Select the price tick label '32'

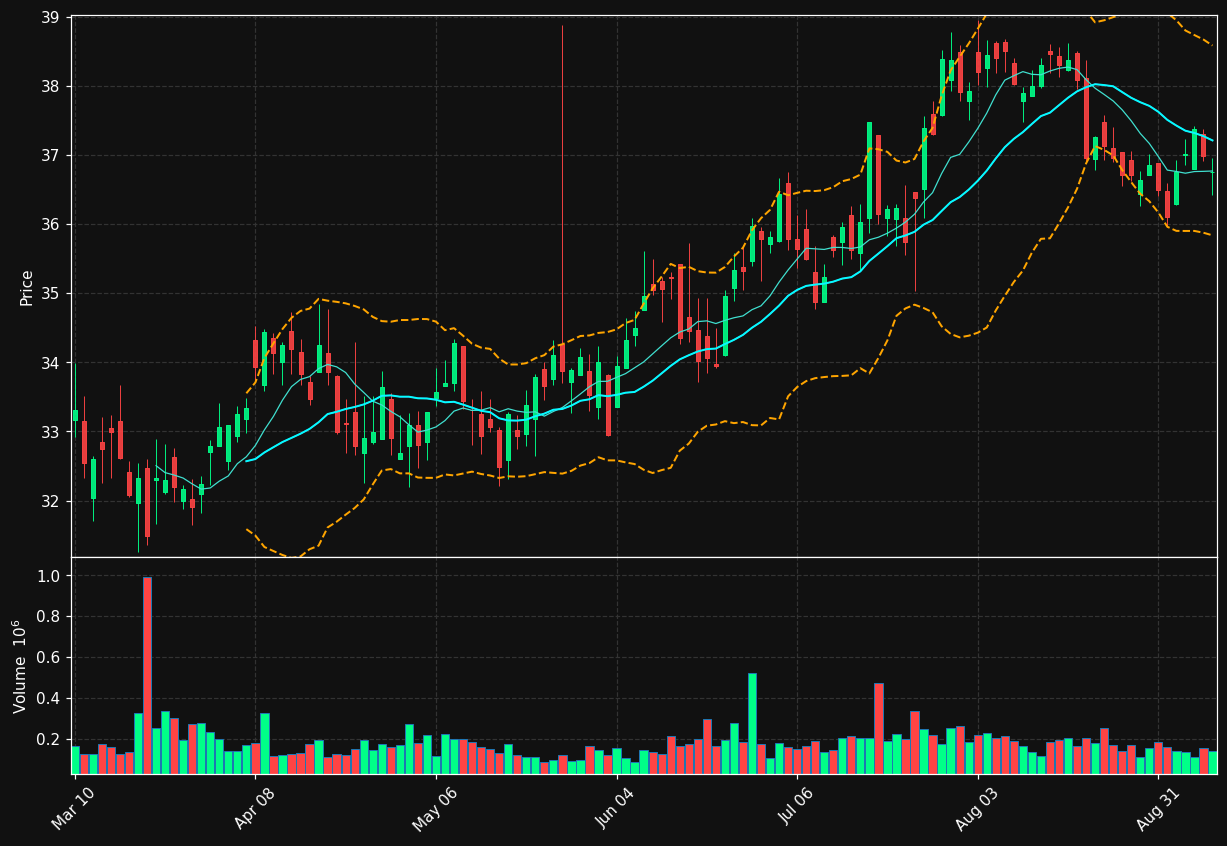(x=49, y=501)
